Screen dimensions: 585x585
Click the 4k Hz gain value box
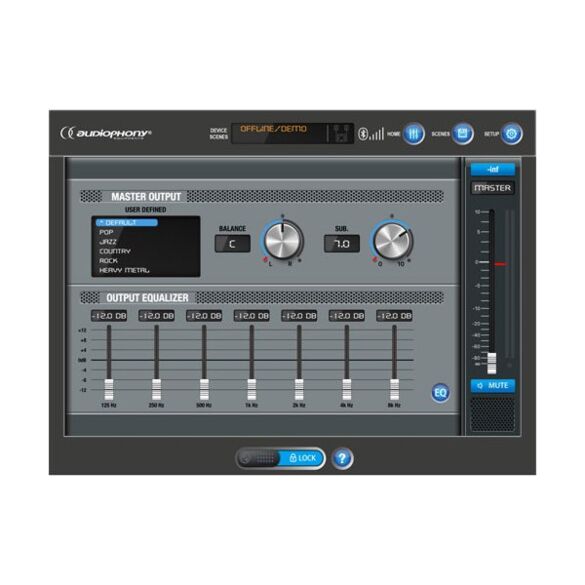click(347, 316)
